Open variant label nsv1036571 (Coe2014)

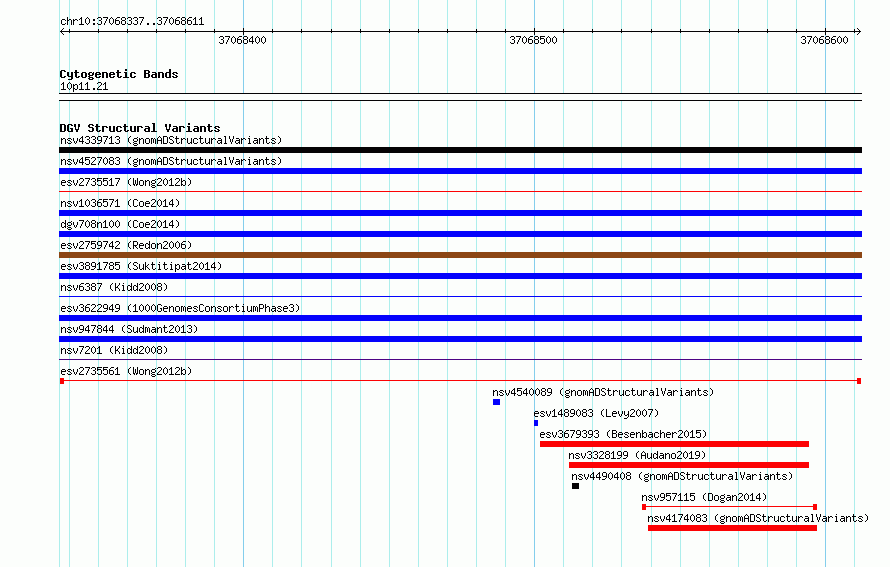pyautogui.click(x=120, y=203)
